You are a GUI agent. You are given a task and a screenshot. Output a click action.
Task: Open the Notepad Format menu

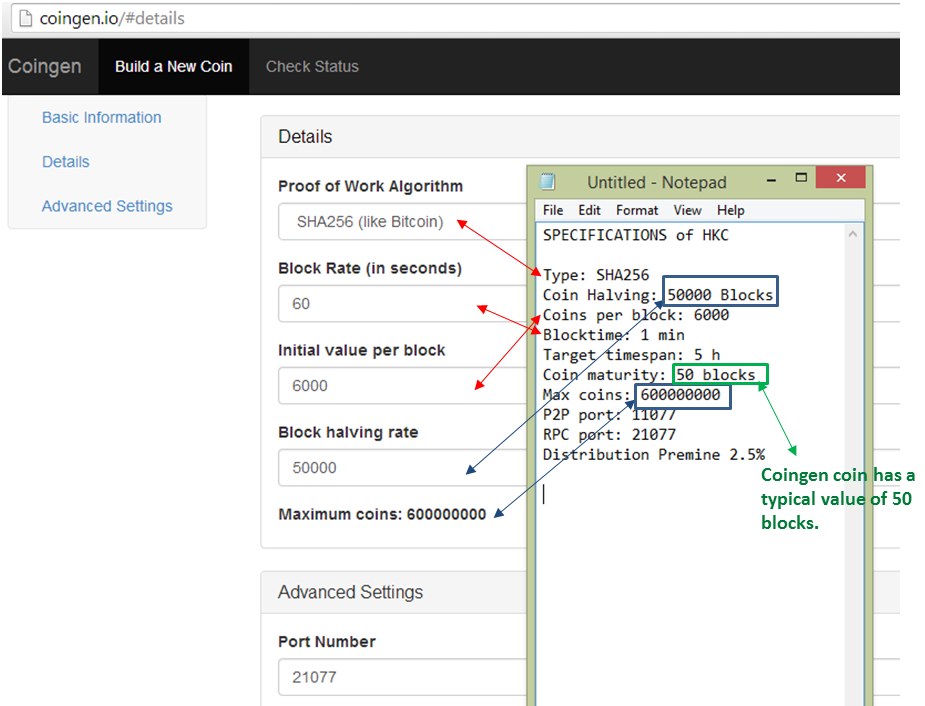[637, 211]
